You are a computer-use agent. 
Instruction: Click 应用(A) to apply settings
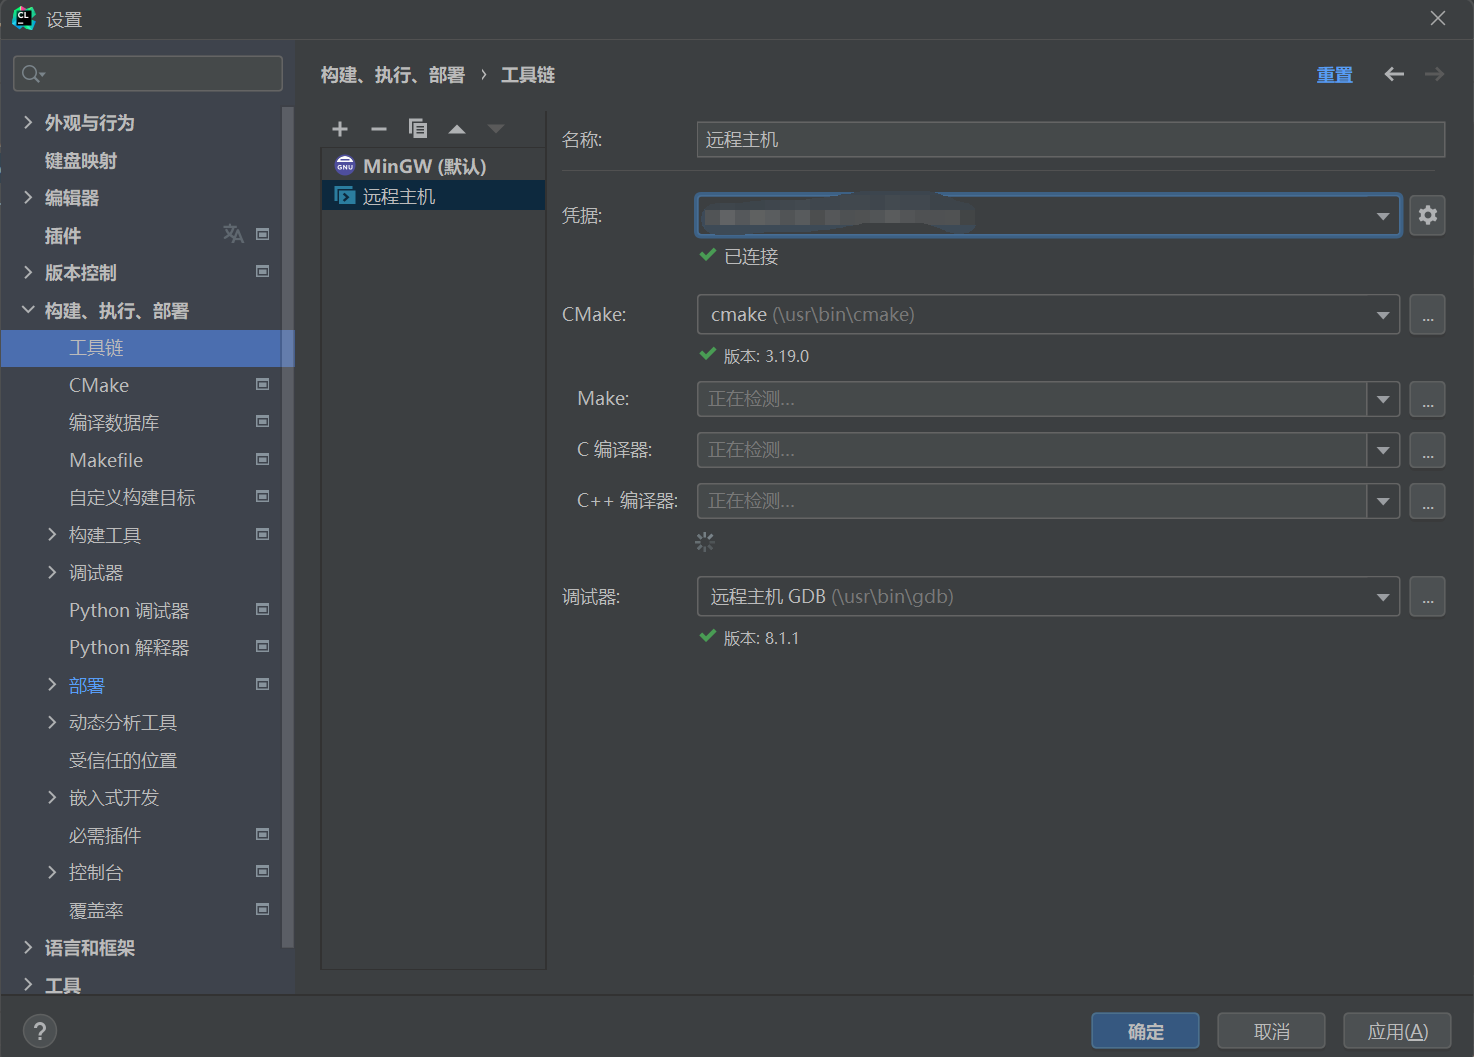click(1397, 1031)
